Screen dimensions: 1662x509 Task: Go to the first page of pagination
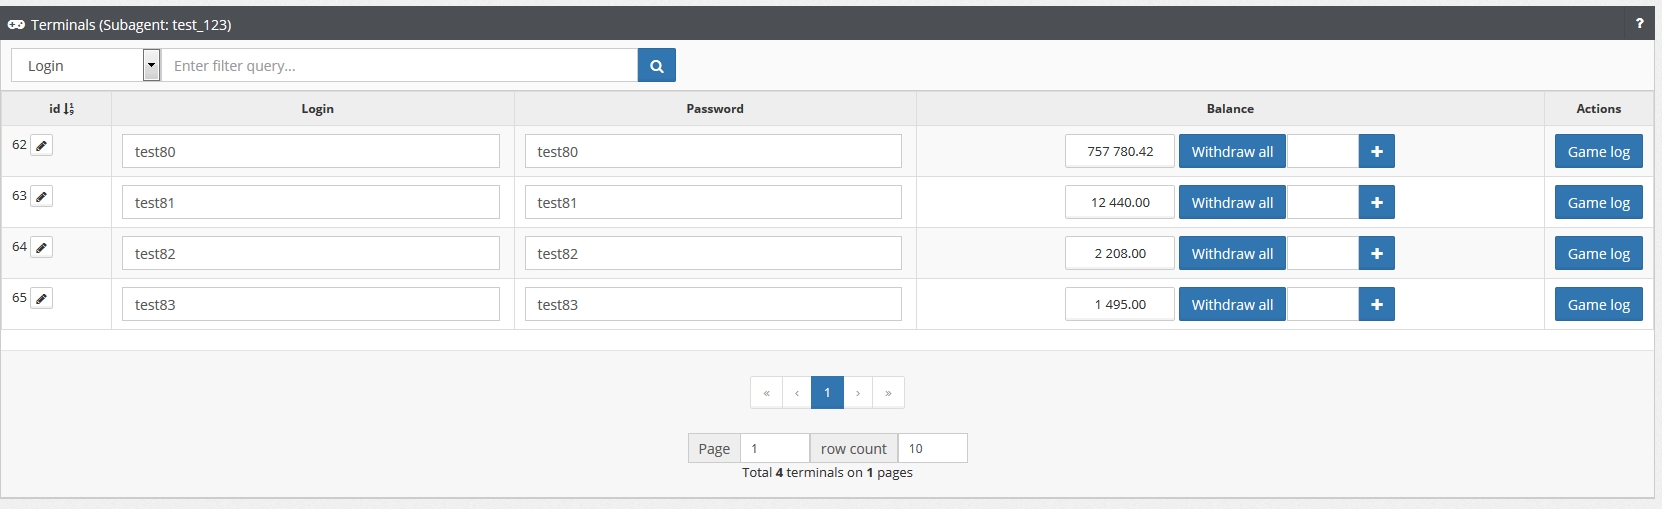766,393
